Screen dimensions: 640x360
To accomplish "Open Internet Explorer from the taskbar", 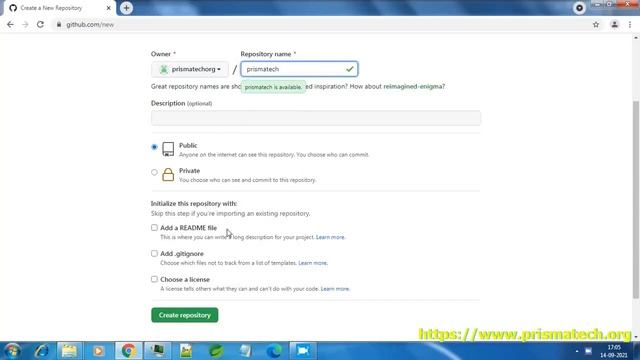I will point(41,351).
